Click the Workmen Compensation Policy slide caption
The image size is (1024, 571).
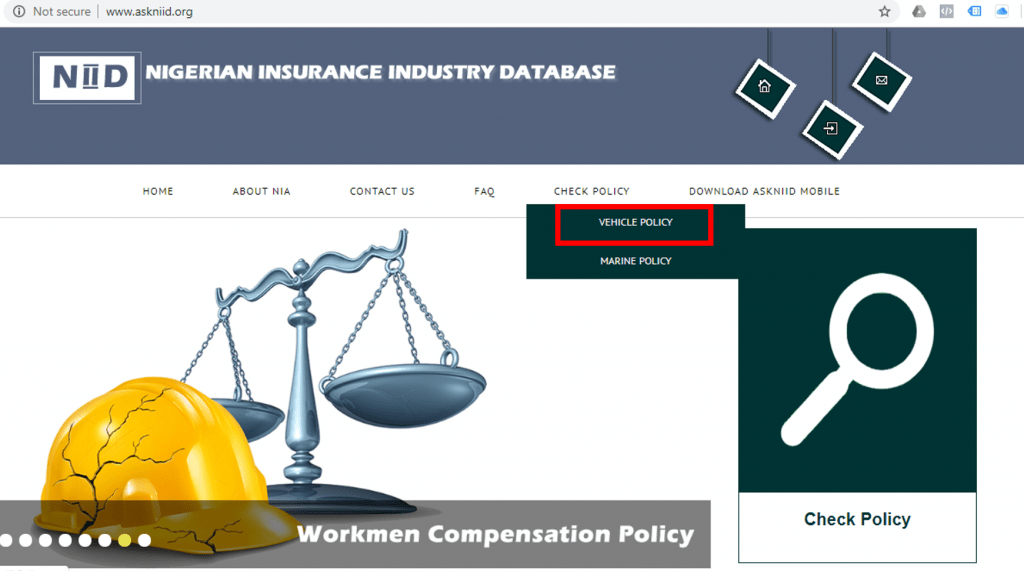click(x=495, y=534)
